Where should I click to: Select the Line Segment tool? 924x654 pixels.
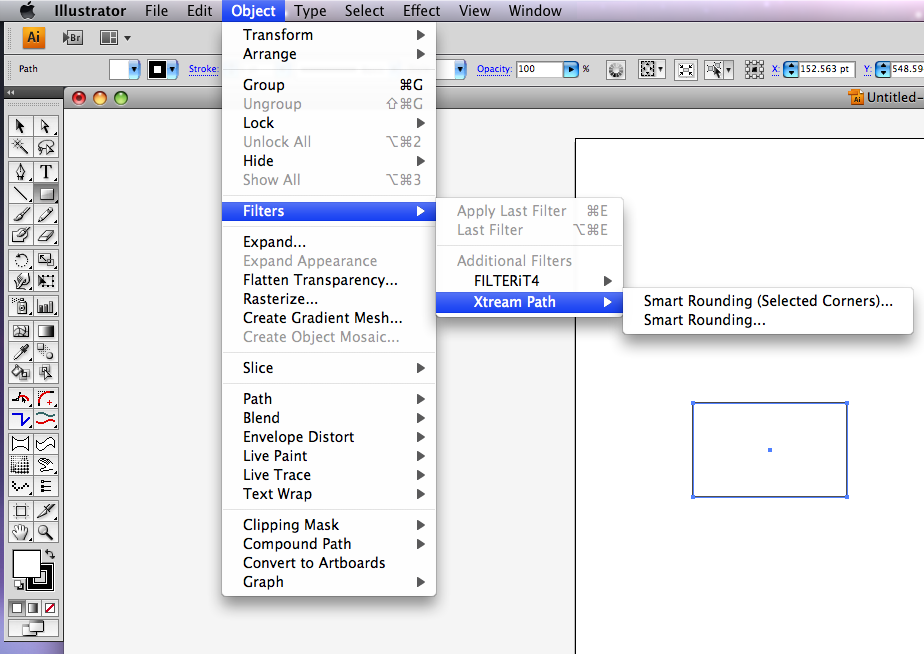point(21,193)
